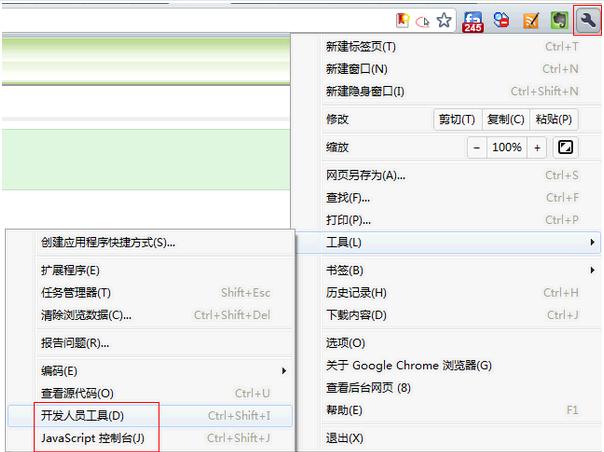This screenshot has width=604, height=452.
Task: Increase zoom with the plus button
Action: pyautogui.click(x=537, y=147)
